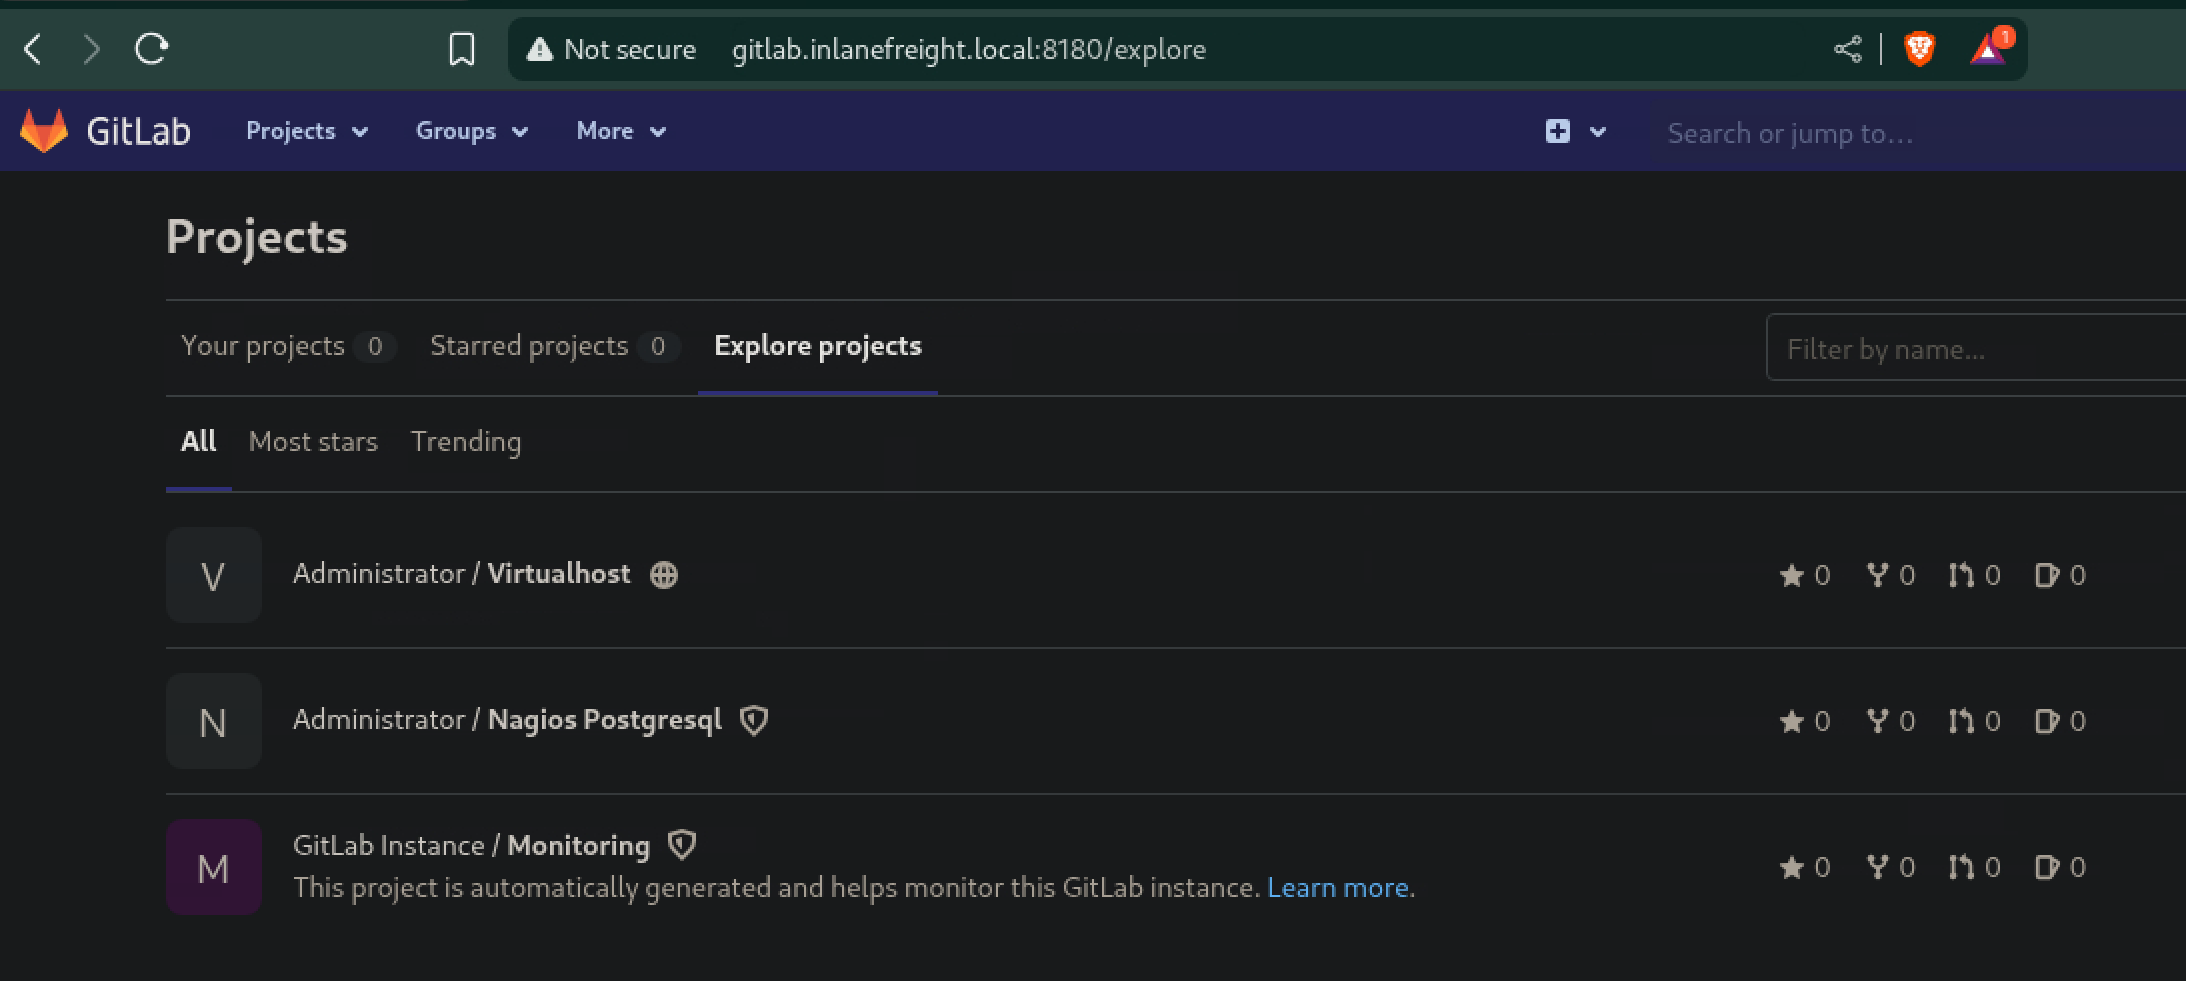Click the V avatar for Virtualhost

point(214,575)
